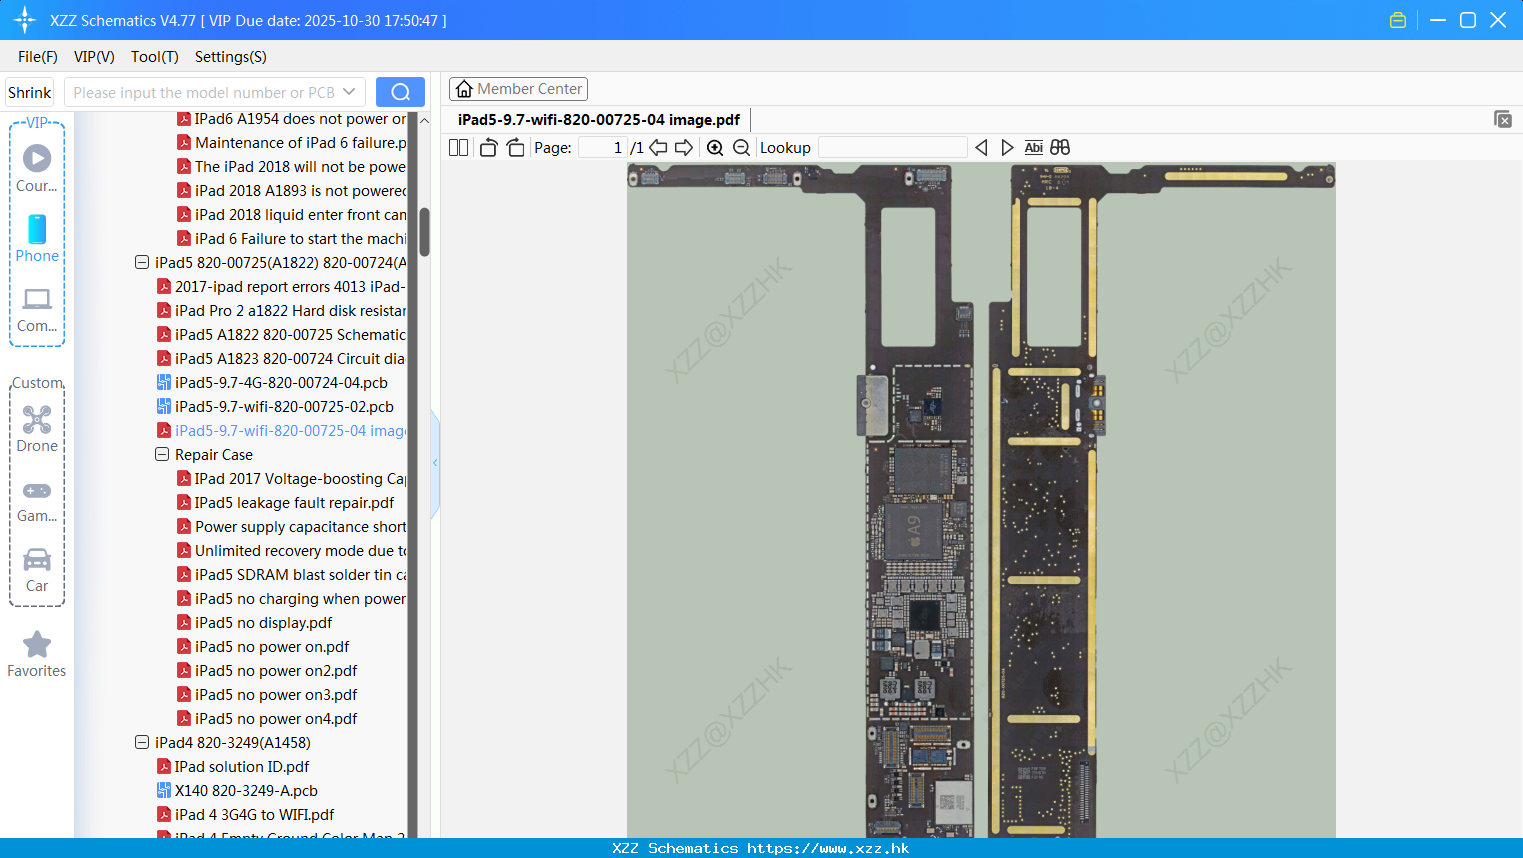The image size is (1523, 858).
Task: Toggle two-page view icon
Action: pyautogui.click(x=459, y=147)
